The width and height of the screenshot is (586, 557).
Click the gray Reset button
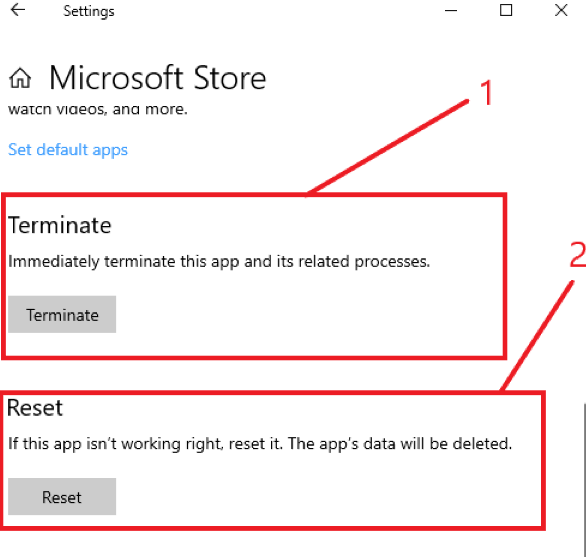tap(62, 496)
